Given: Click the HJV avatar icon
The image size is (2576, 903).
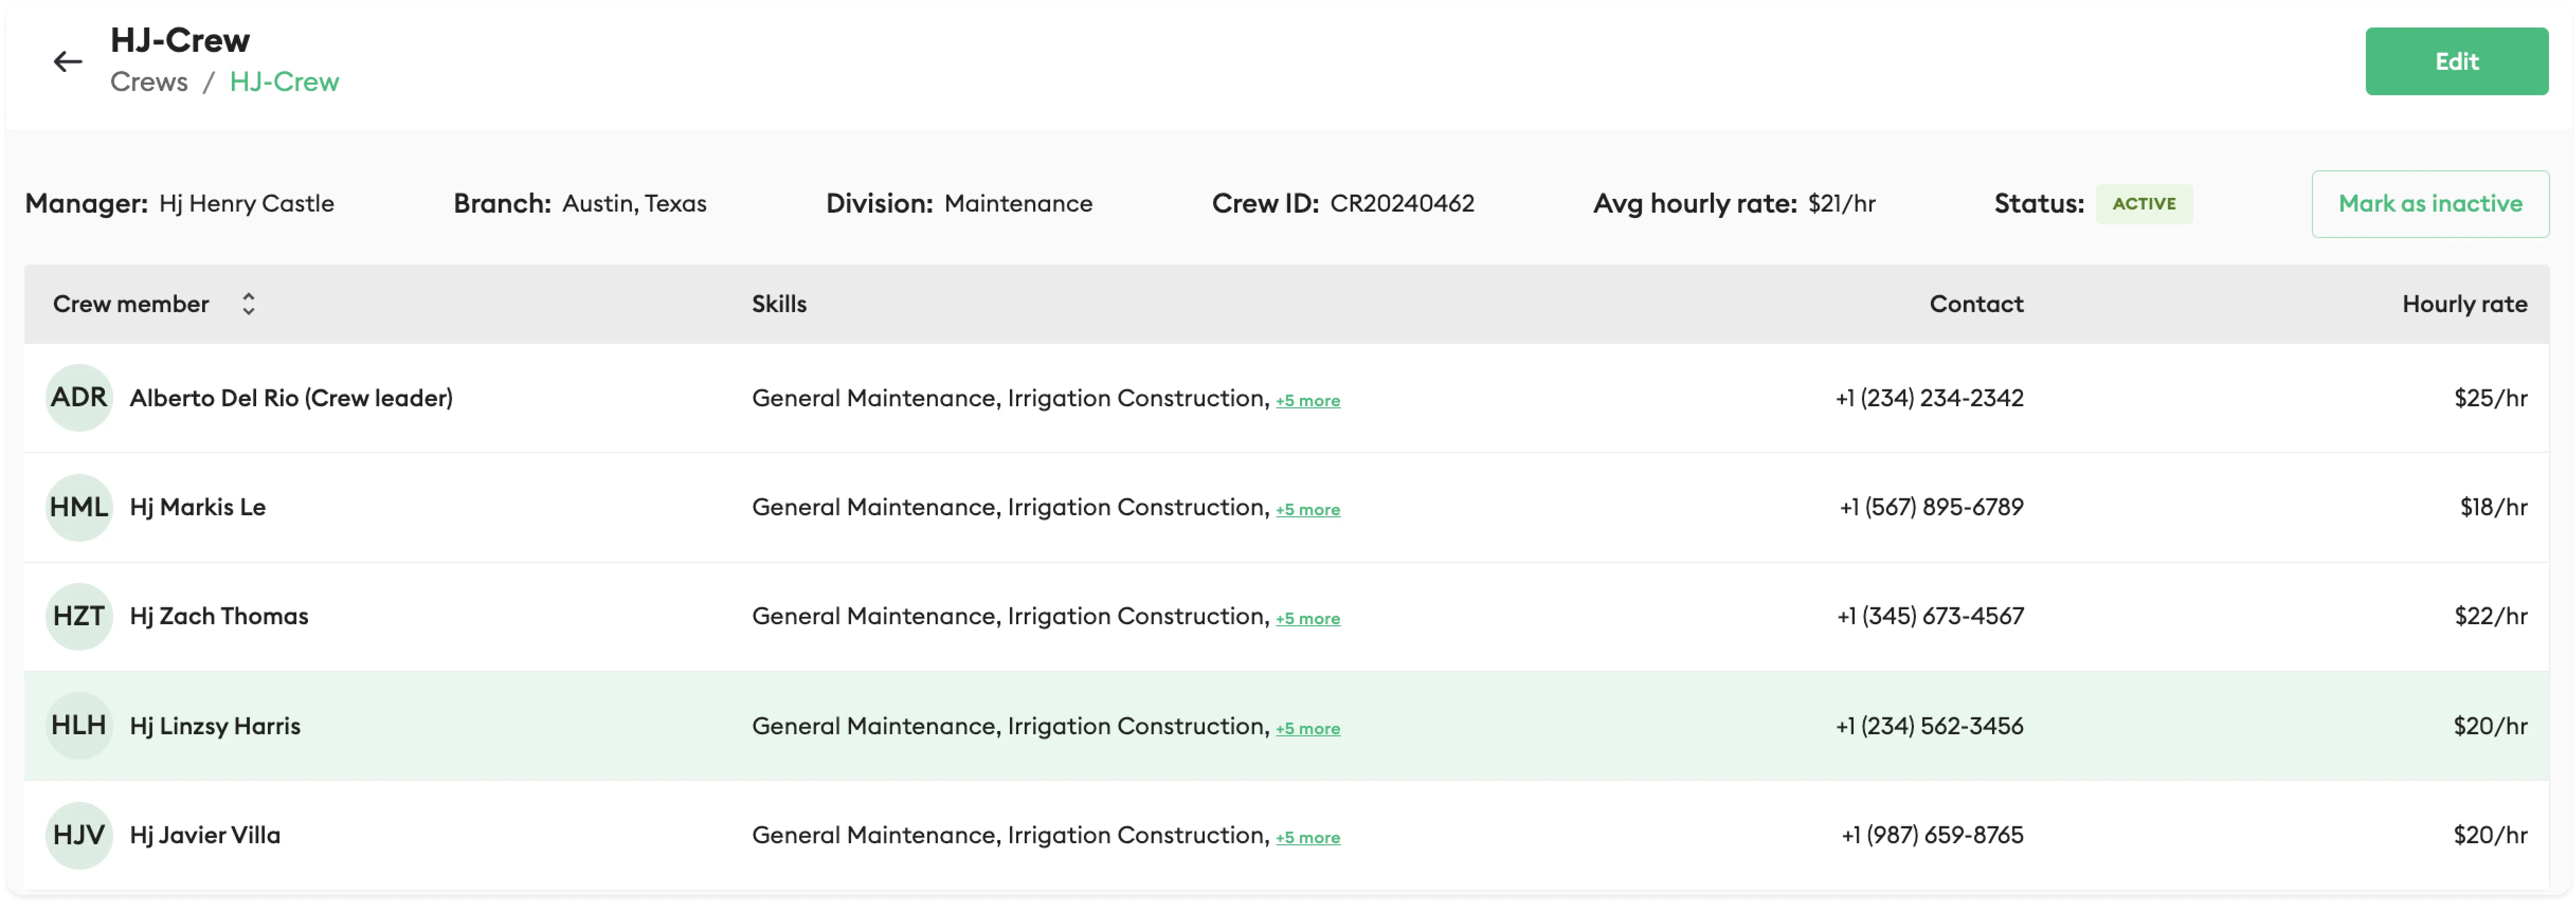Looking at the screenshot, I should [x=79, y=835].
